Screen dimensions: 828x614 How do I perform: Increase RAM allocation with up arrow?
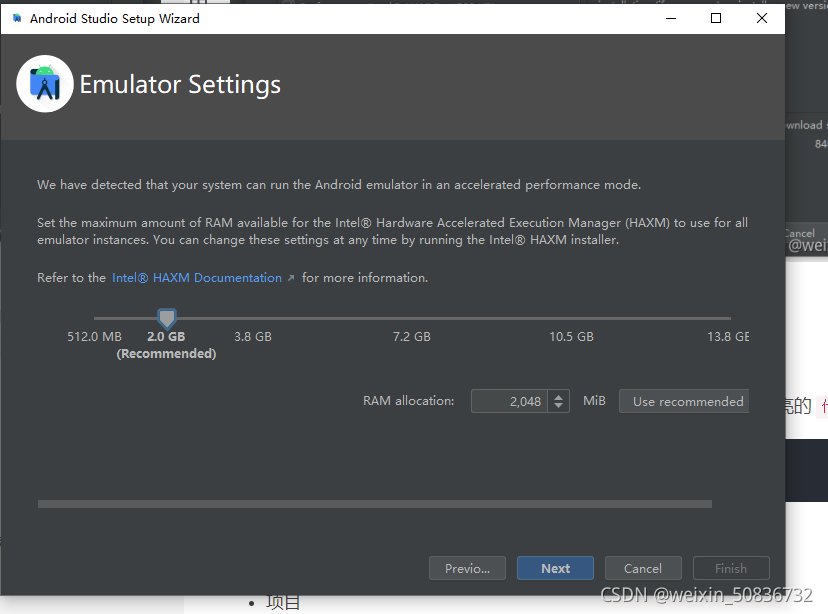(559, 396)
